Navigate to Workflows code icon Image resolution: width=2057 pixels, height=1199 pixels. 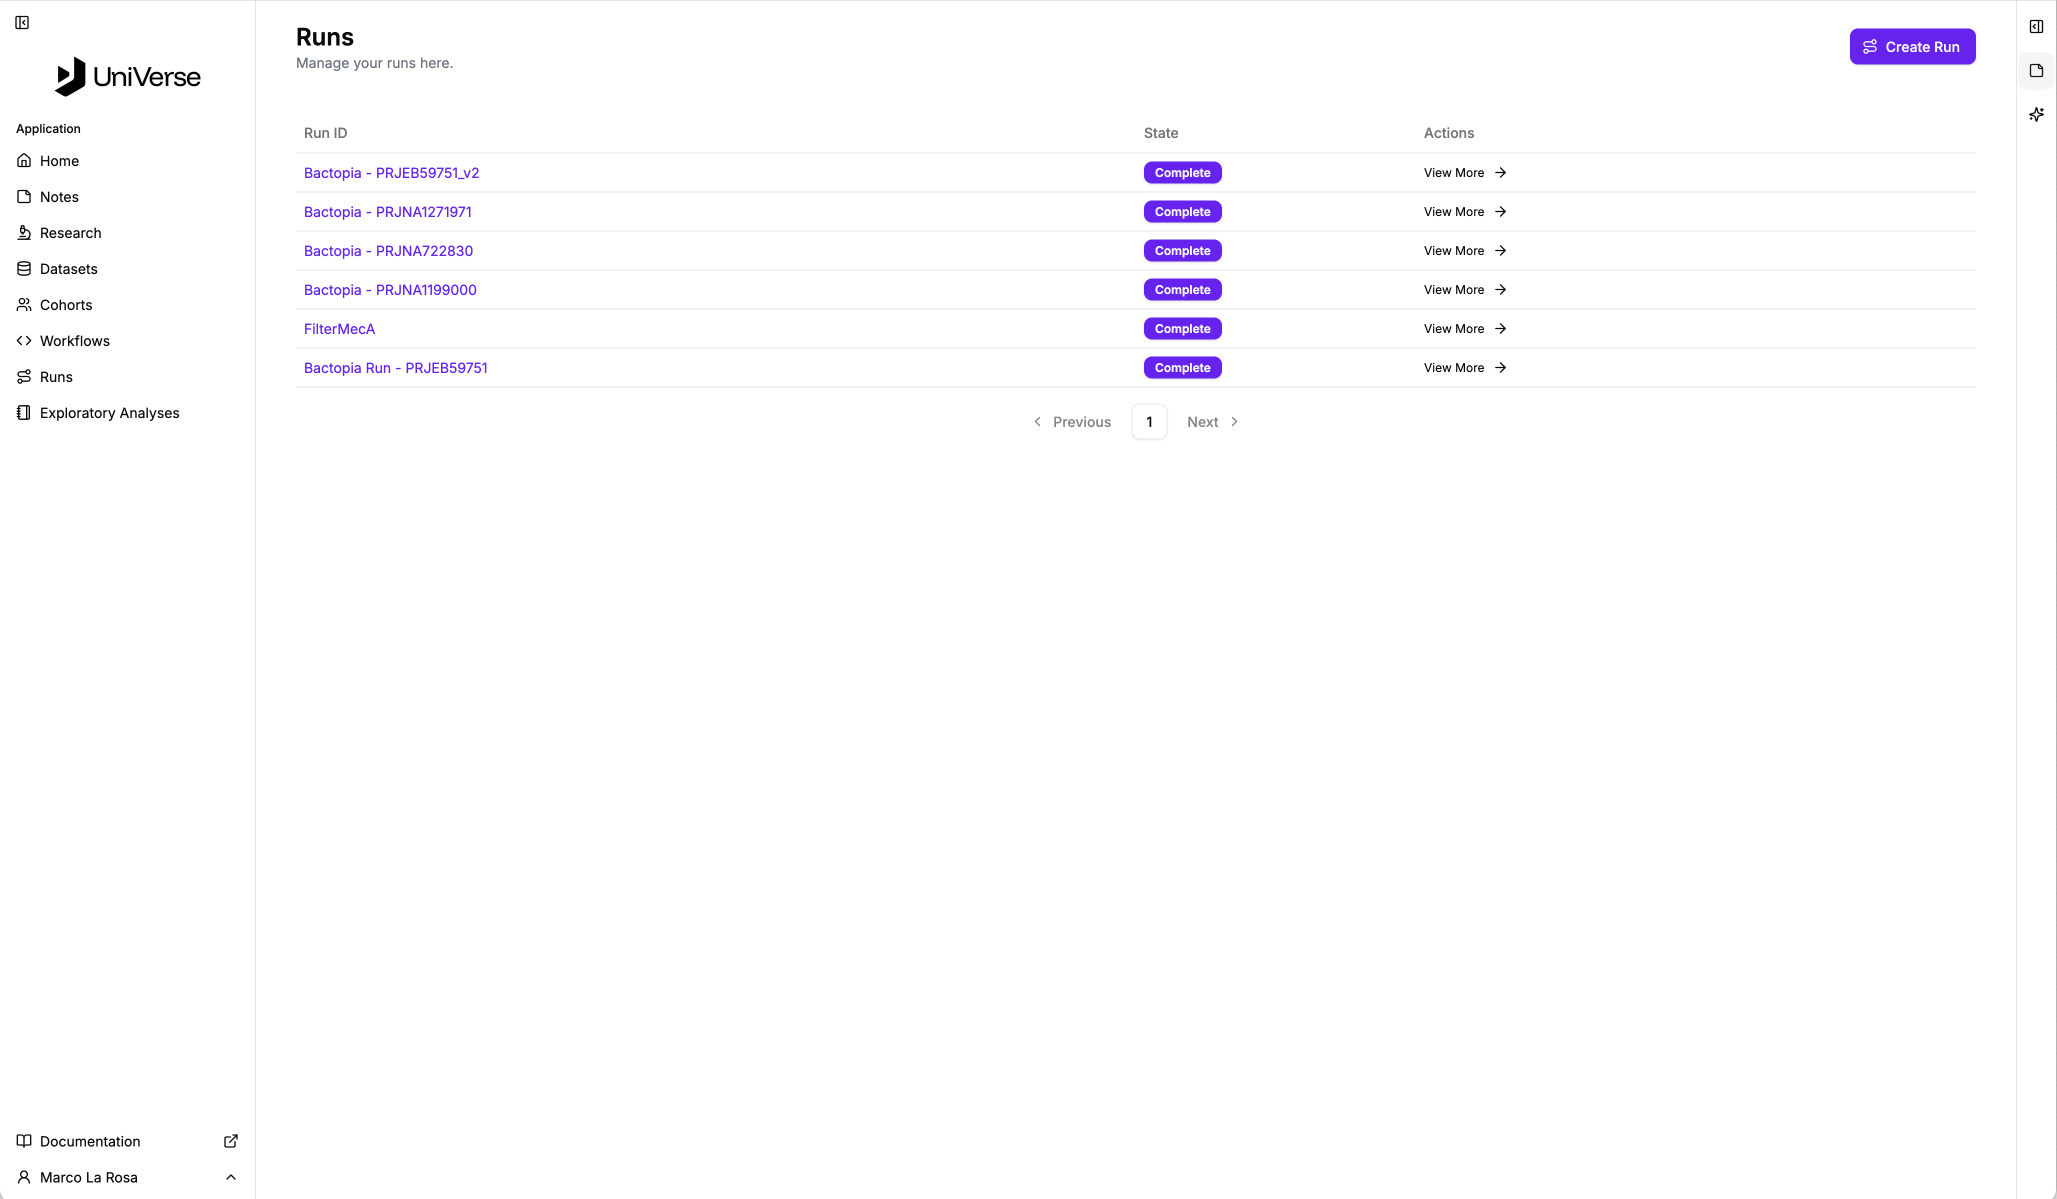pyautogui.click(x=24, y=341)
